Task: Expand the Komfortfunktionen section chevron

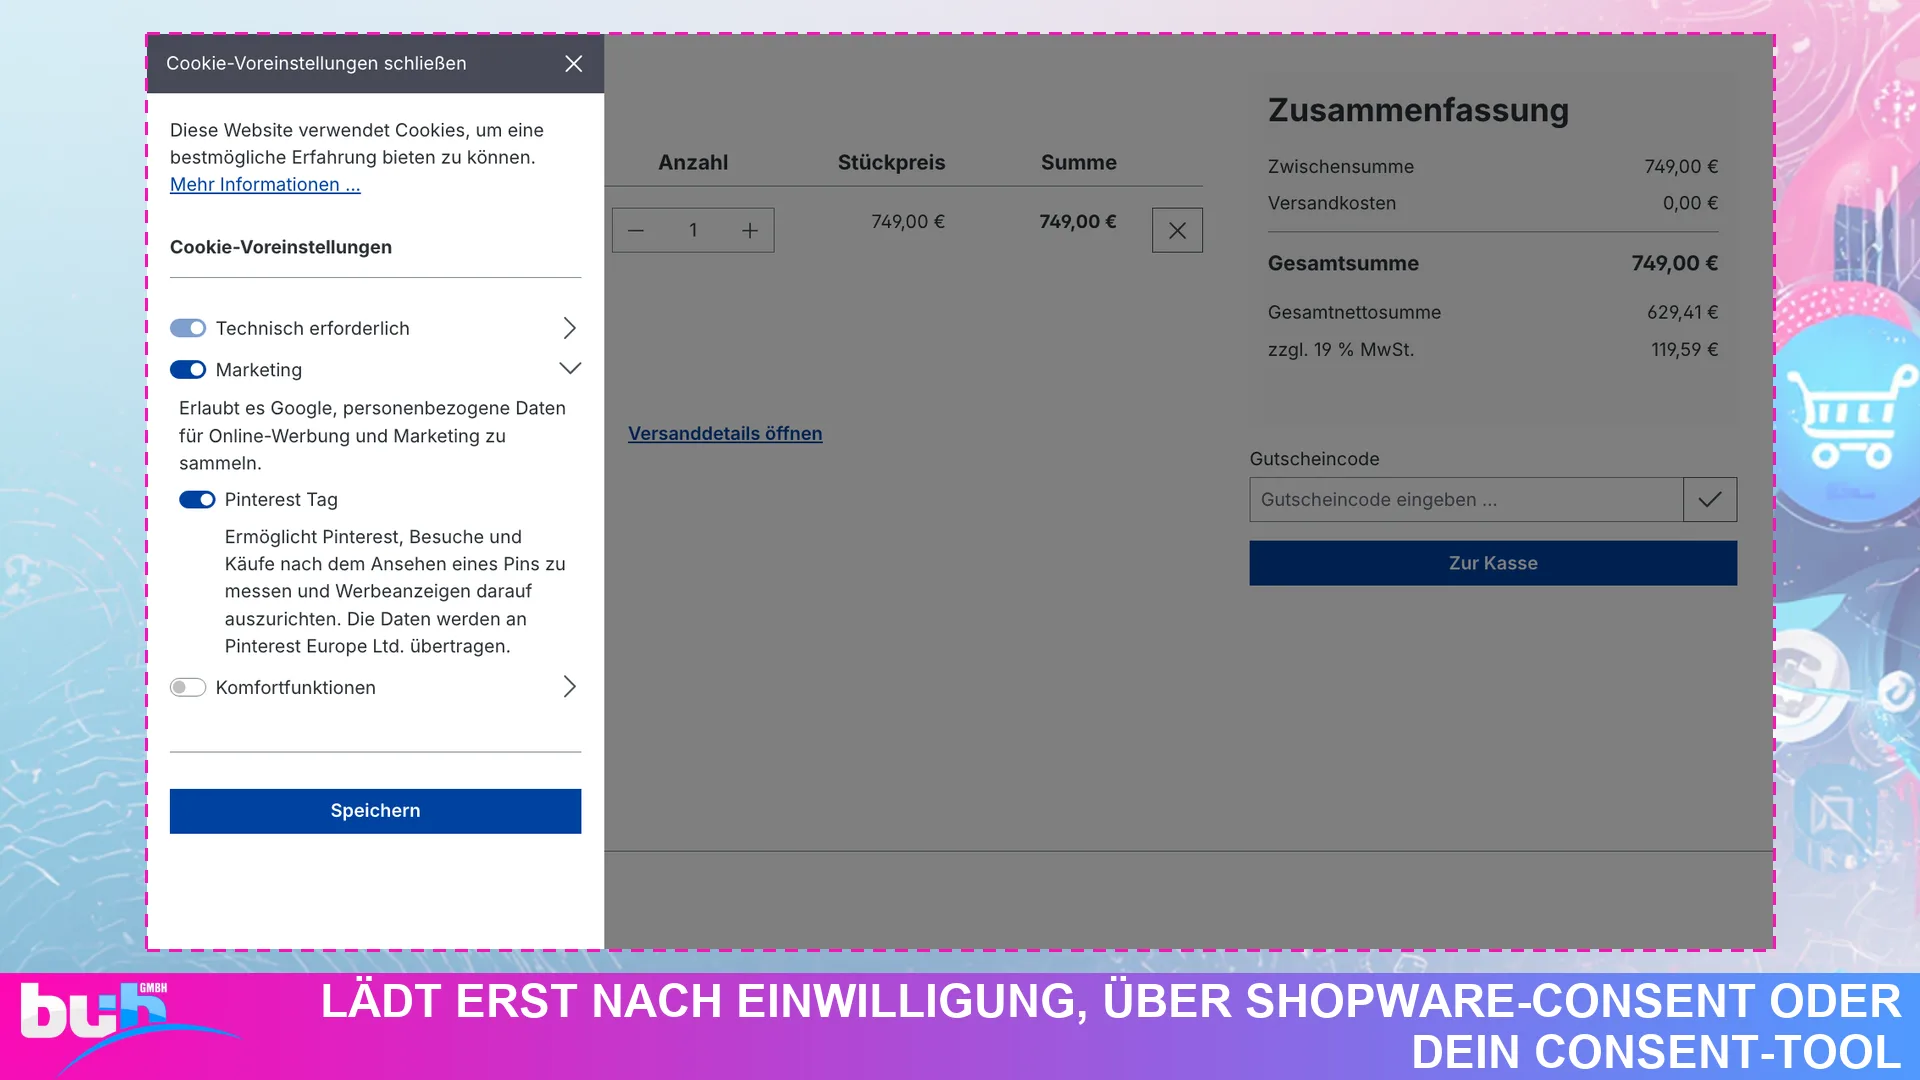Action: coord(569,687)
